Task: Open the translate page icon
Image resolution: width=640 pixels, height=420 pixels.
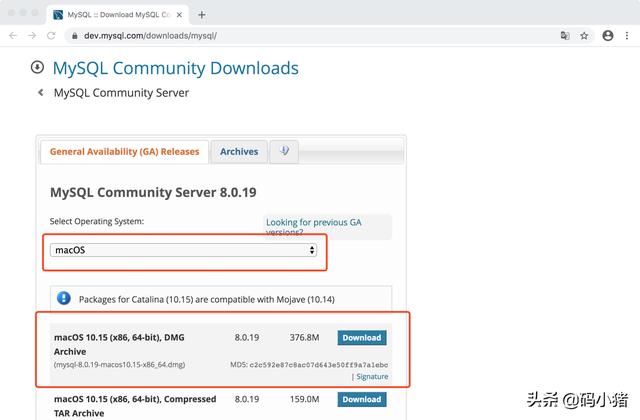Action: tap(565, 36)
